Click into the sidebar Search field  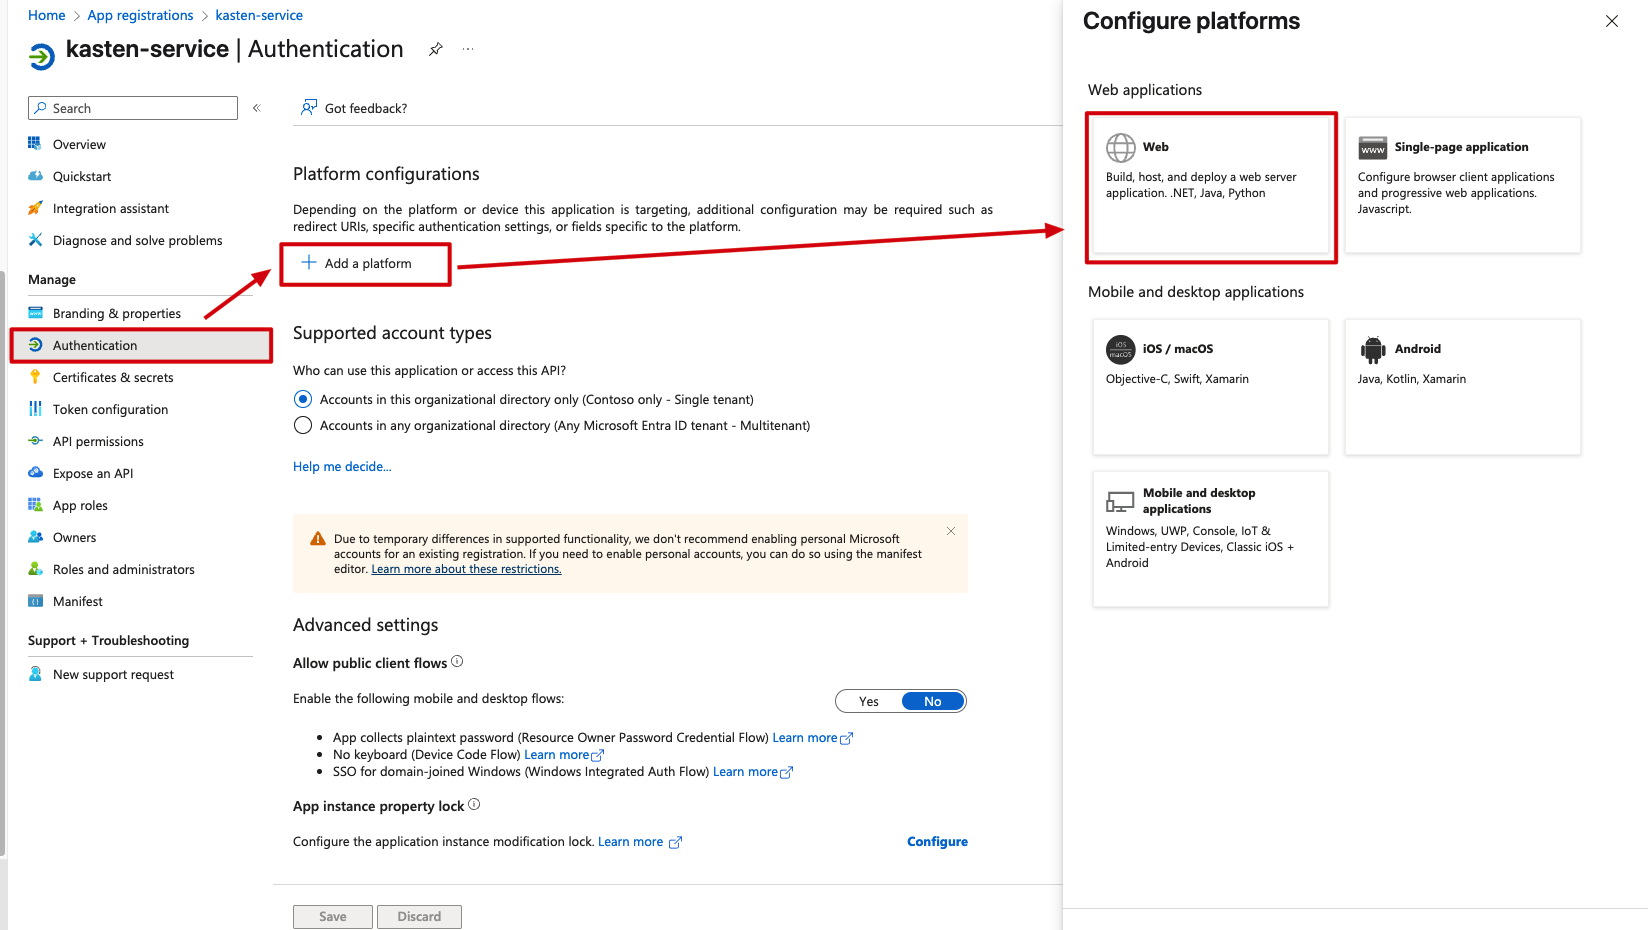point(133,108)
